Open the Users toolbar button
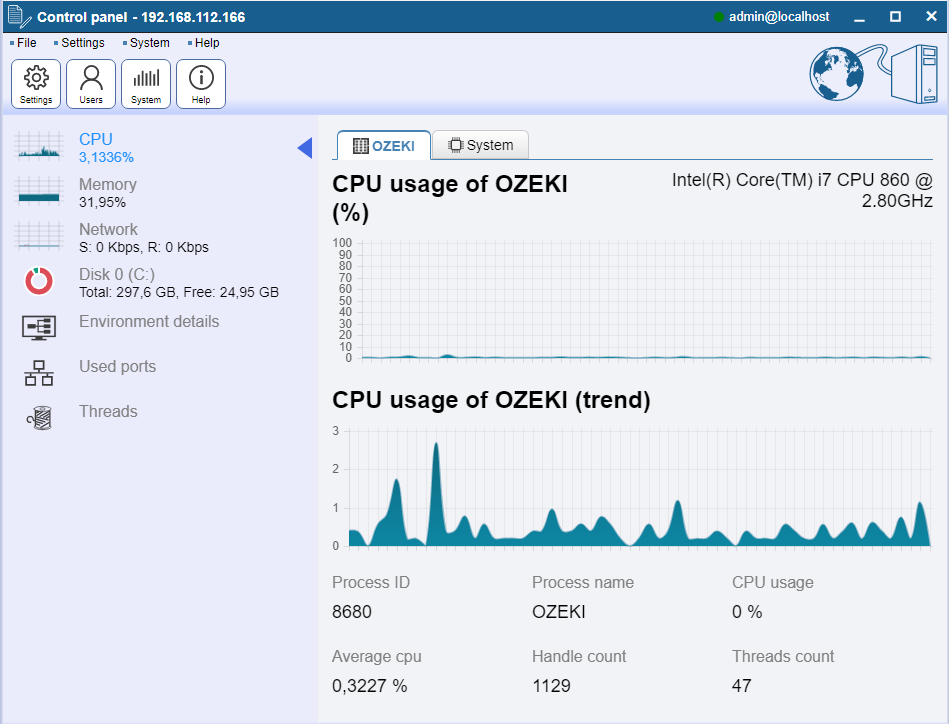 pyautogui.click(x=91, y=84)
